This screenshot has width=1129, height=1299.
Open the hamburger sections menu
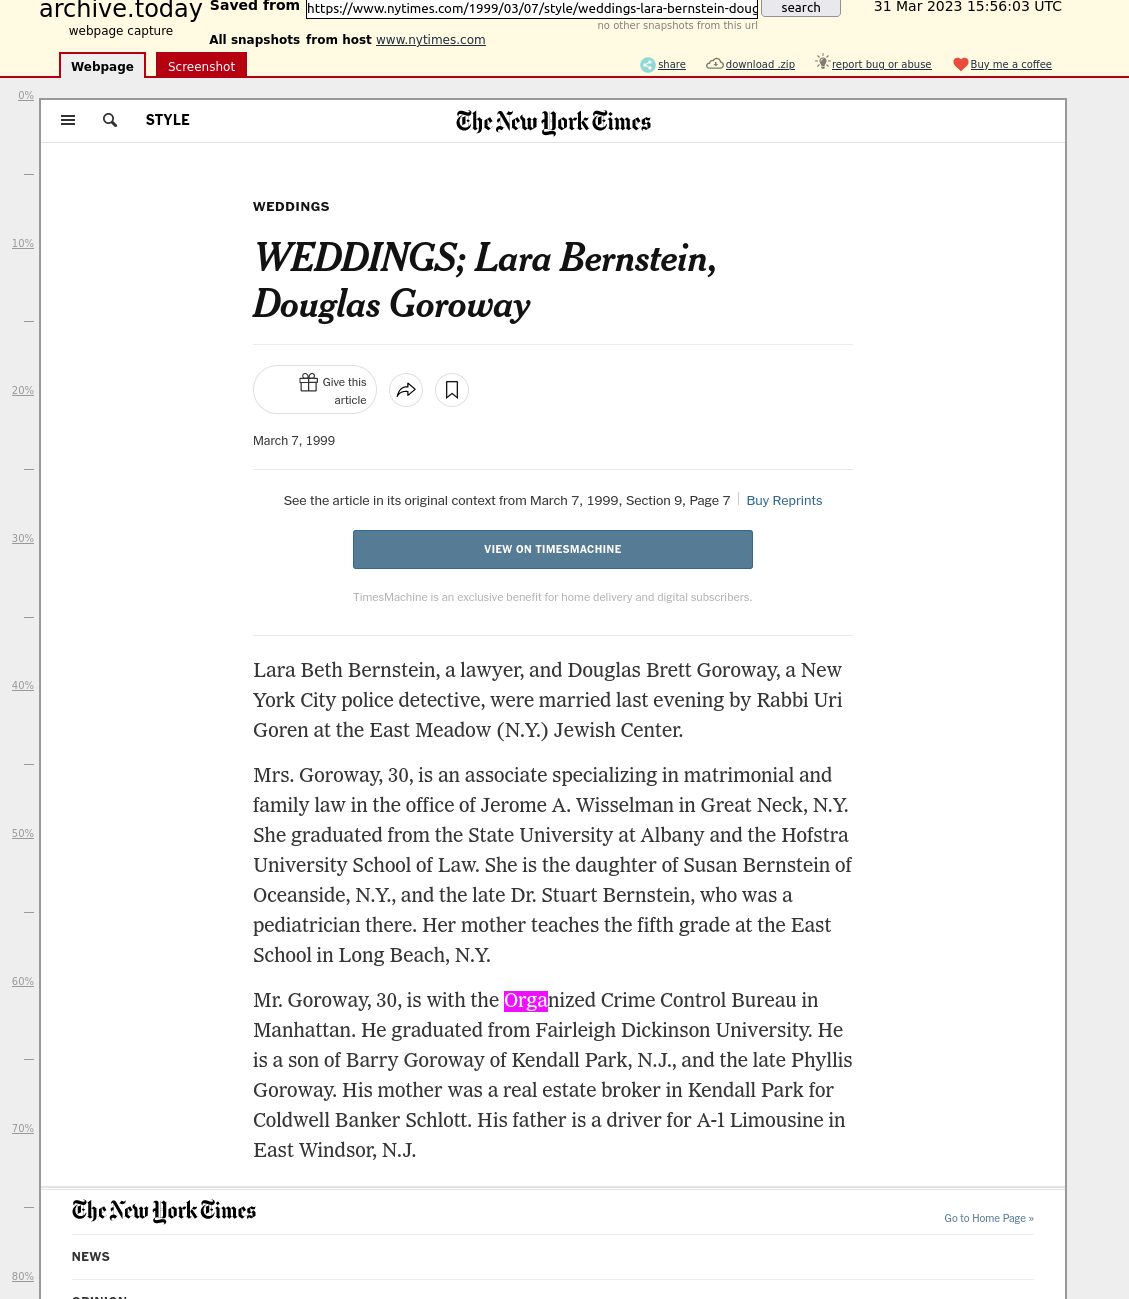(x=68, y=120)
